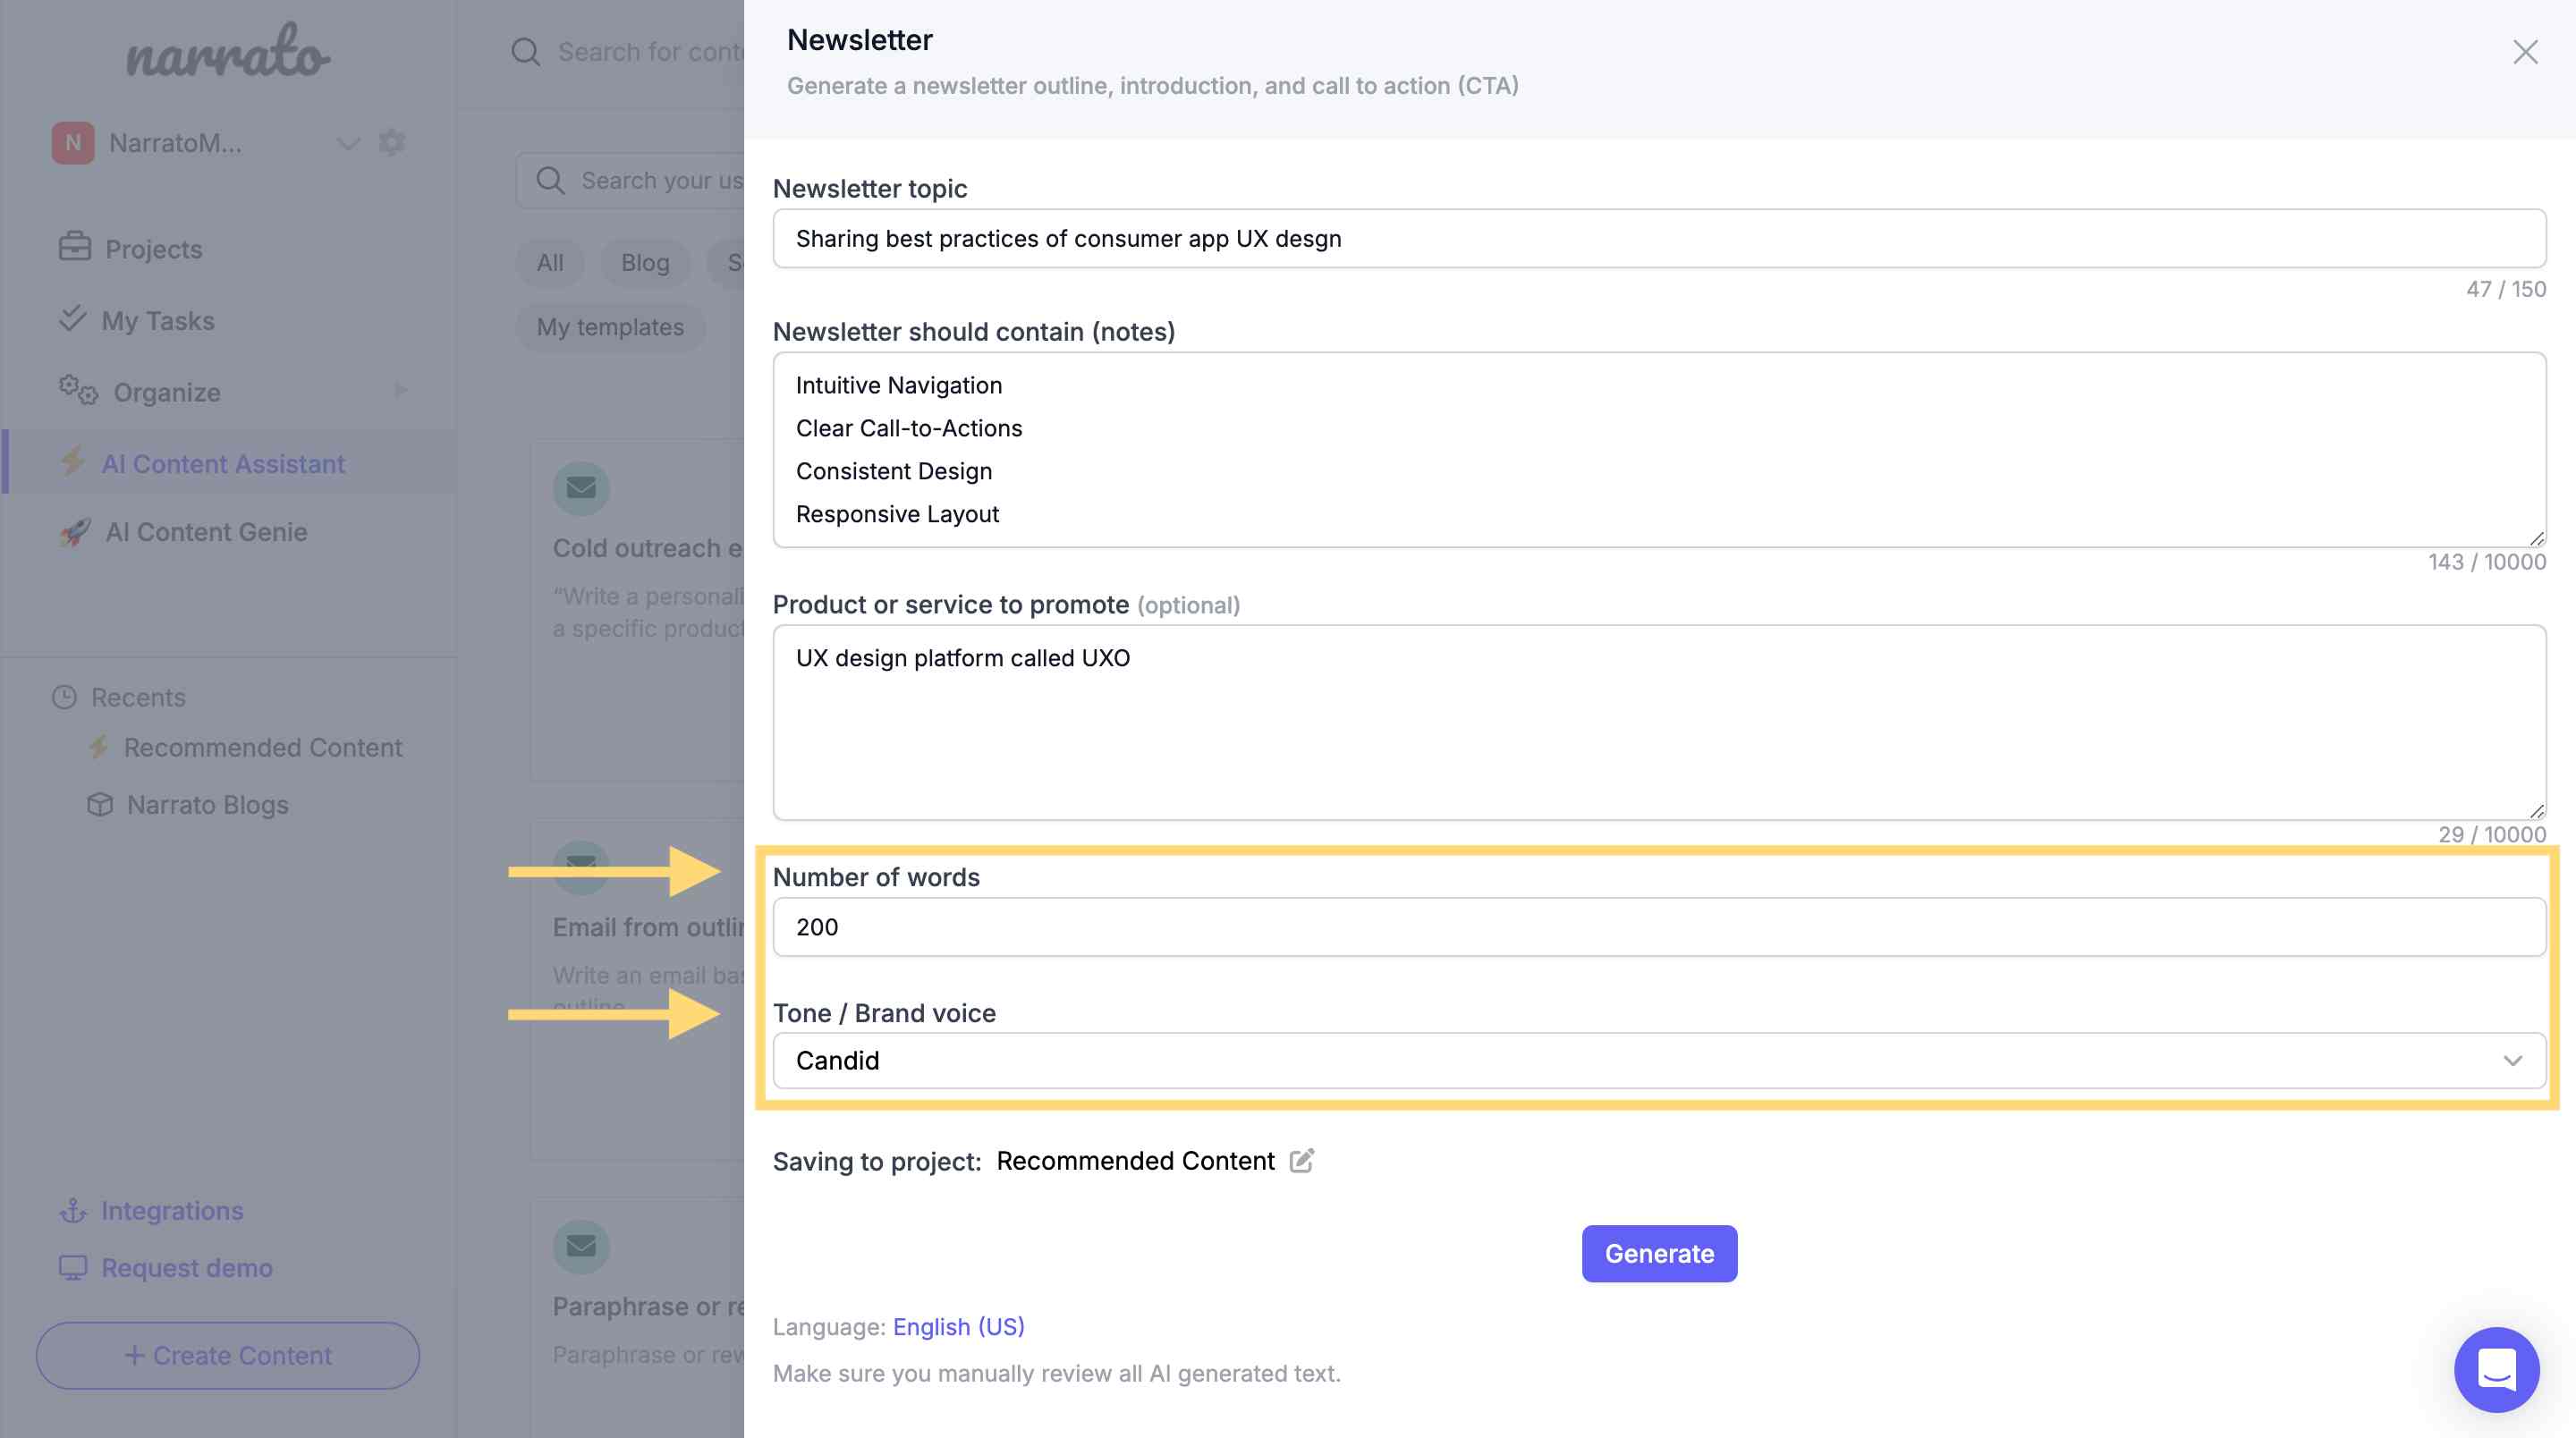
Task: Grab the product textarea resize handle
Action: (2536, 811)
